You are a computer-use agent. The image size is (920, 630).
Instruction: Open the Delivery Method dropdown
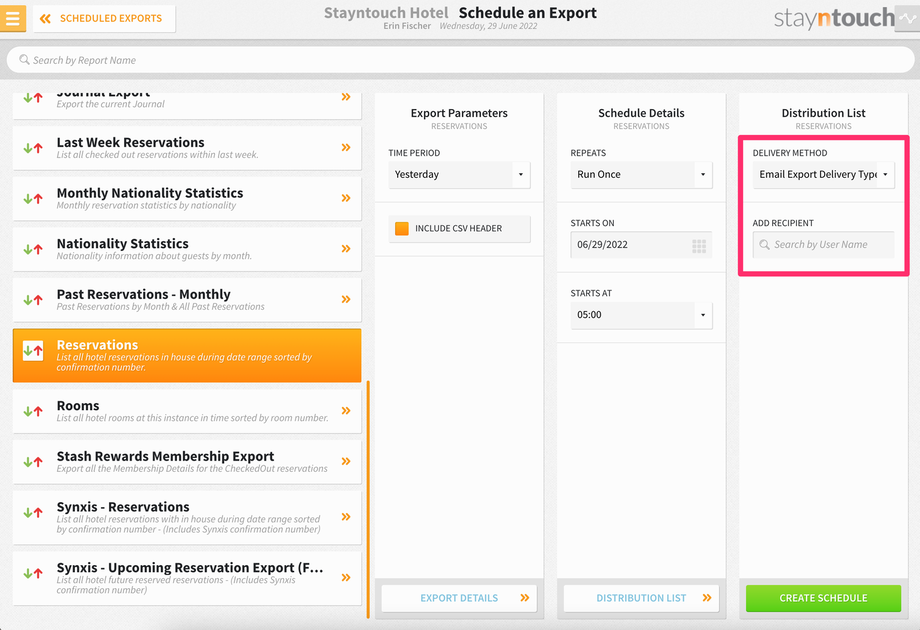824,174
